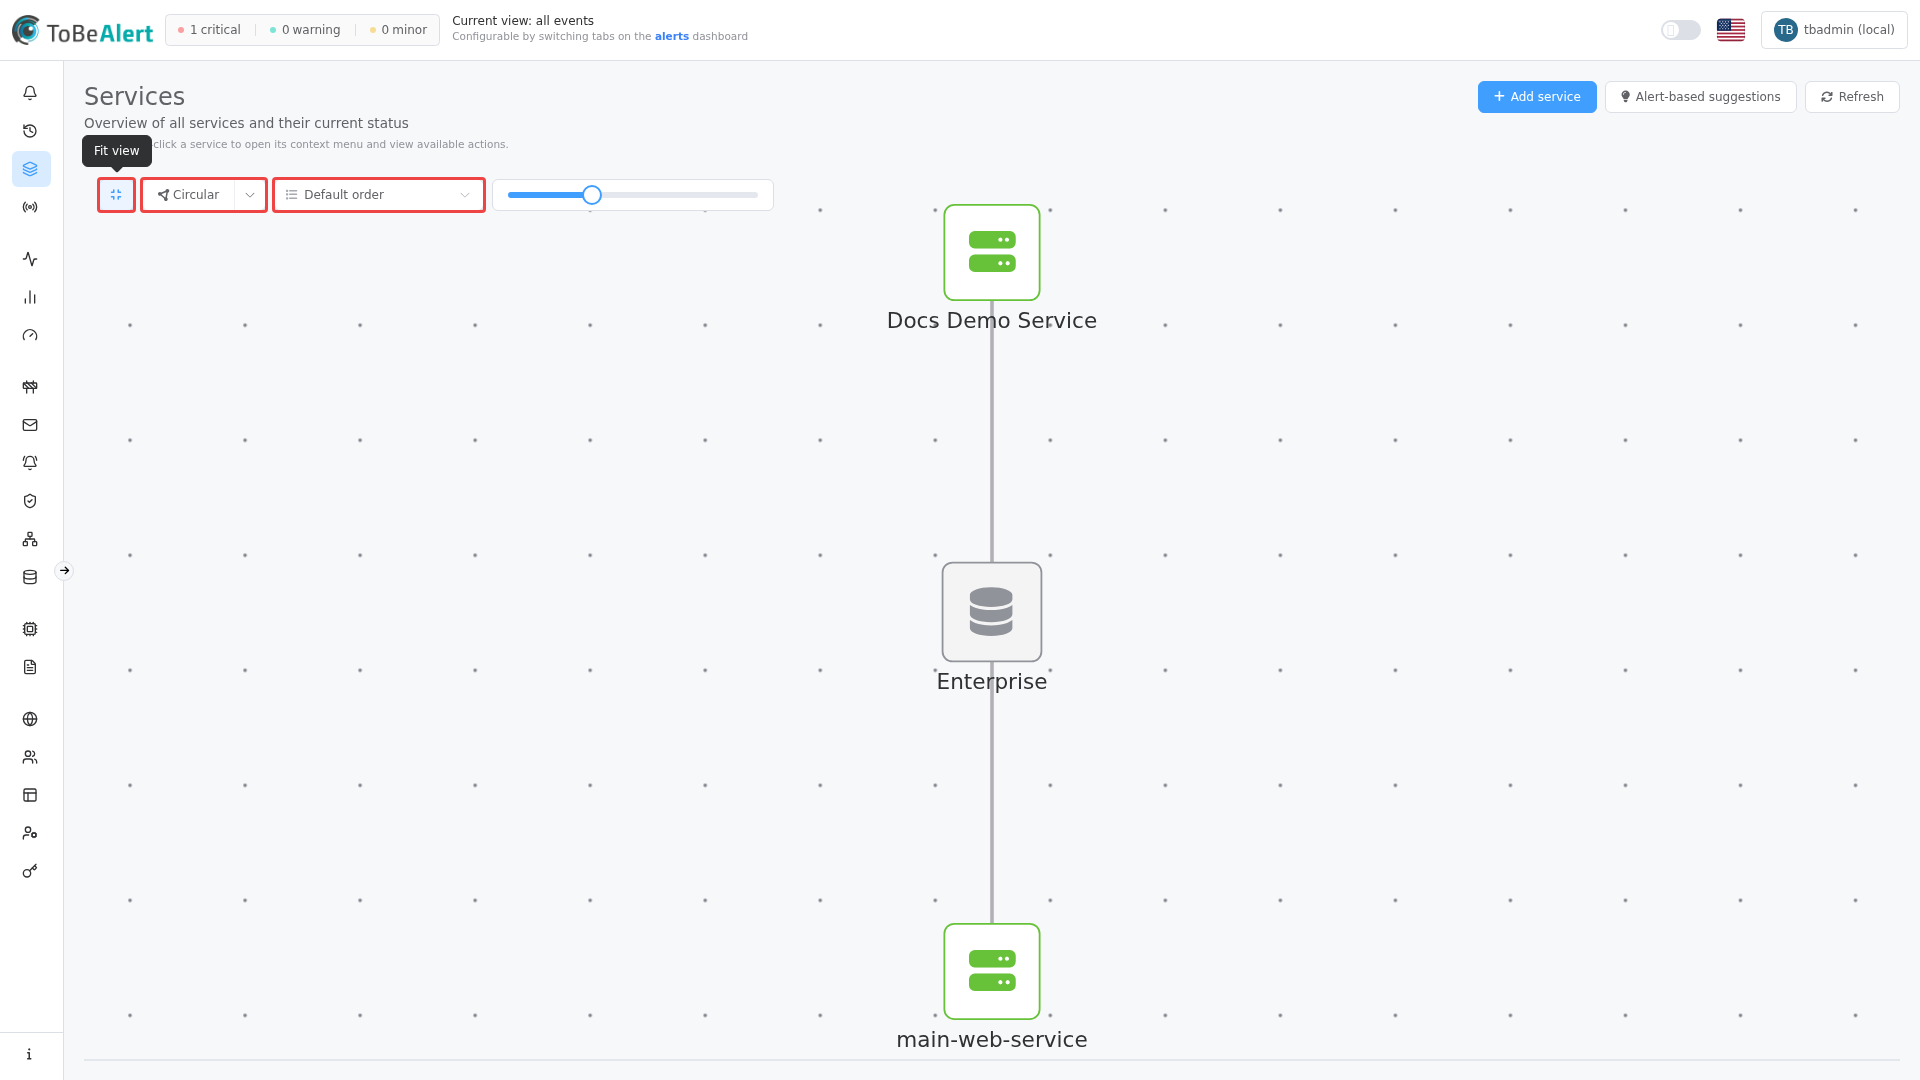Open the gauge meter icon in sidebar
1920x1080 pixels.
(x=30, y=335)
